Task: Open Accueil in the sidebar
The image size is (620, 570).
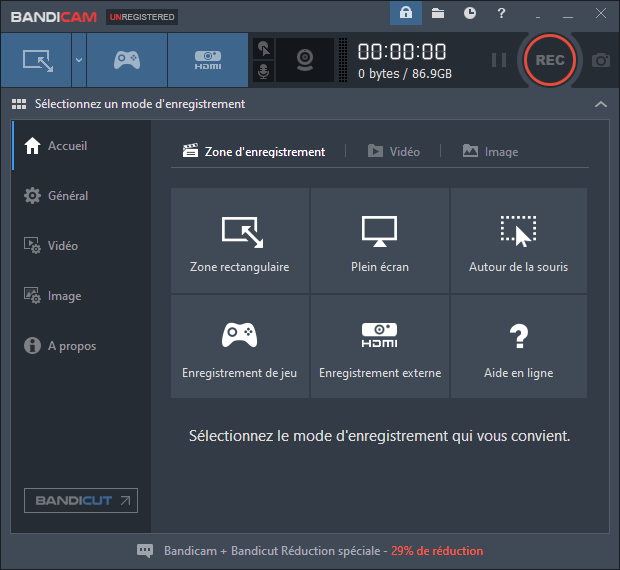Action: point(81,145)
